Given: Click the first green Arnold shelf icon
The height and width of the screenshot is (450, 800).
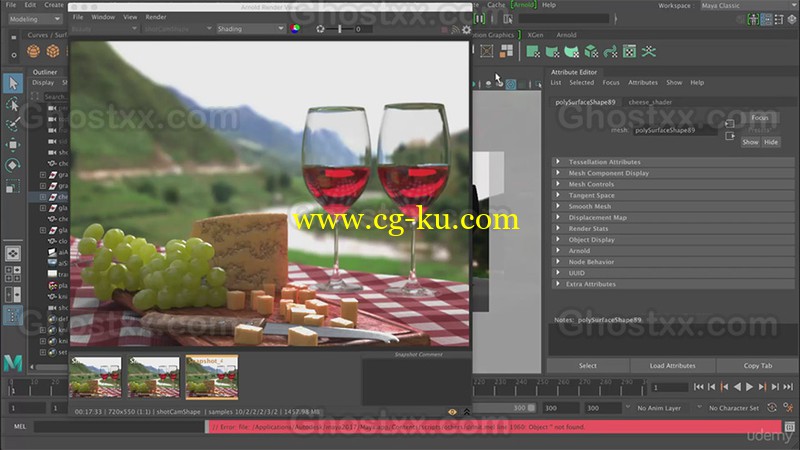Looking at the screenshot, I should pyautogui.click(x=533, y=52).
